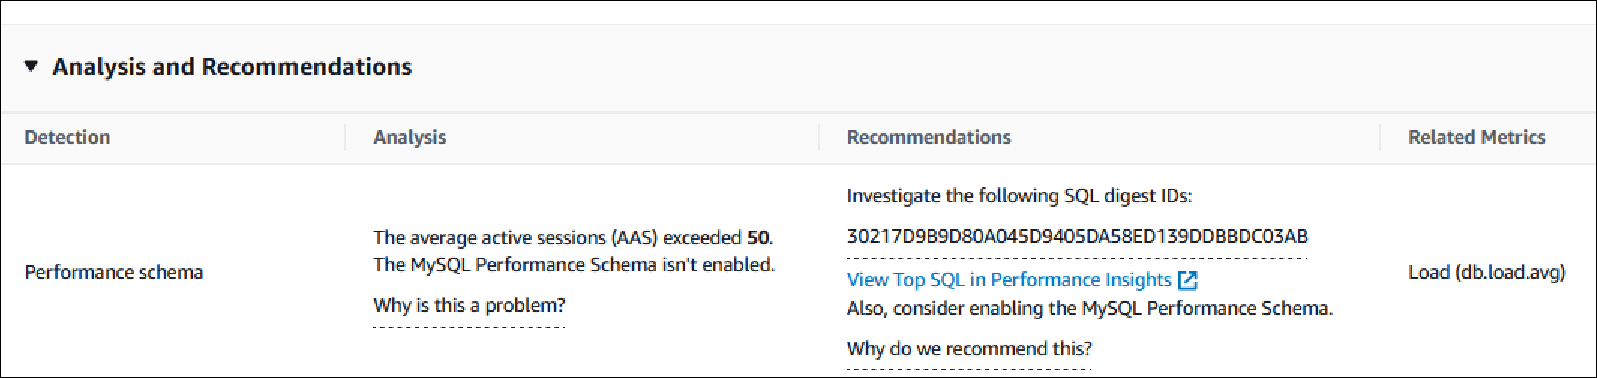
Task: Open View Top SQL in Performance Insights
Action: [1009, 280]
